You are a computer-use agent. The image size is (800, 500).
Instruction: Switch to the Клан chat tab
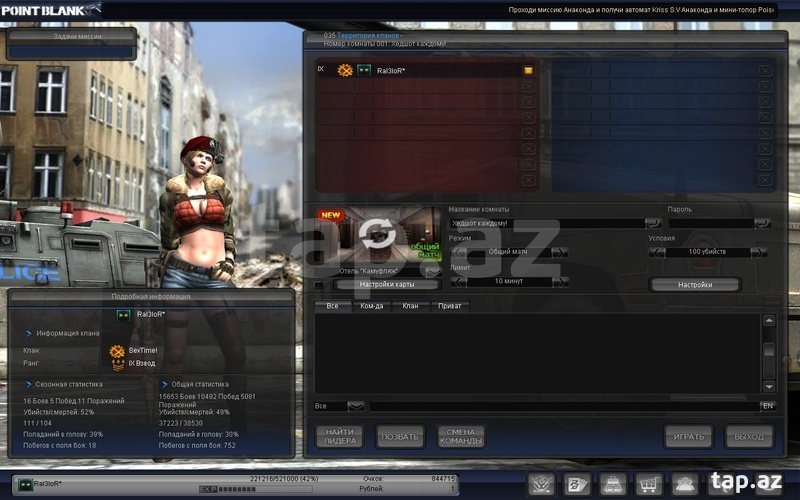click(x=410, y=306)
